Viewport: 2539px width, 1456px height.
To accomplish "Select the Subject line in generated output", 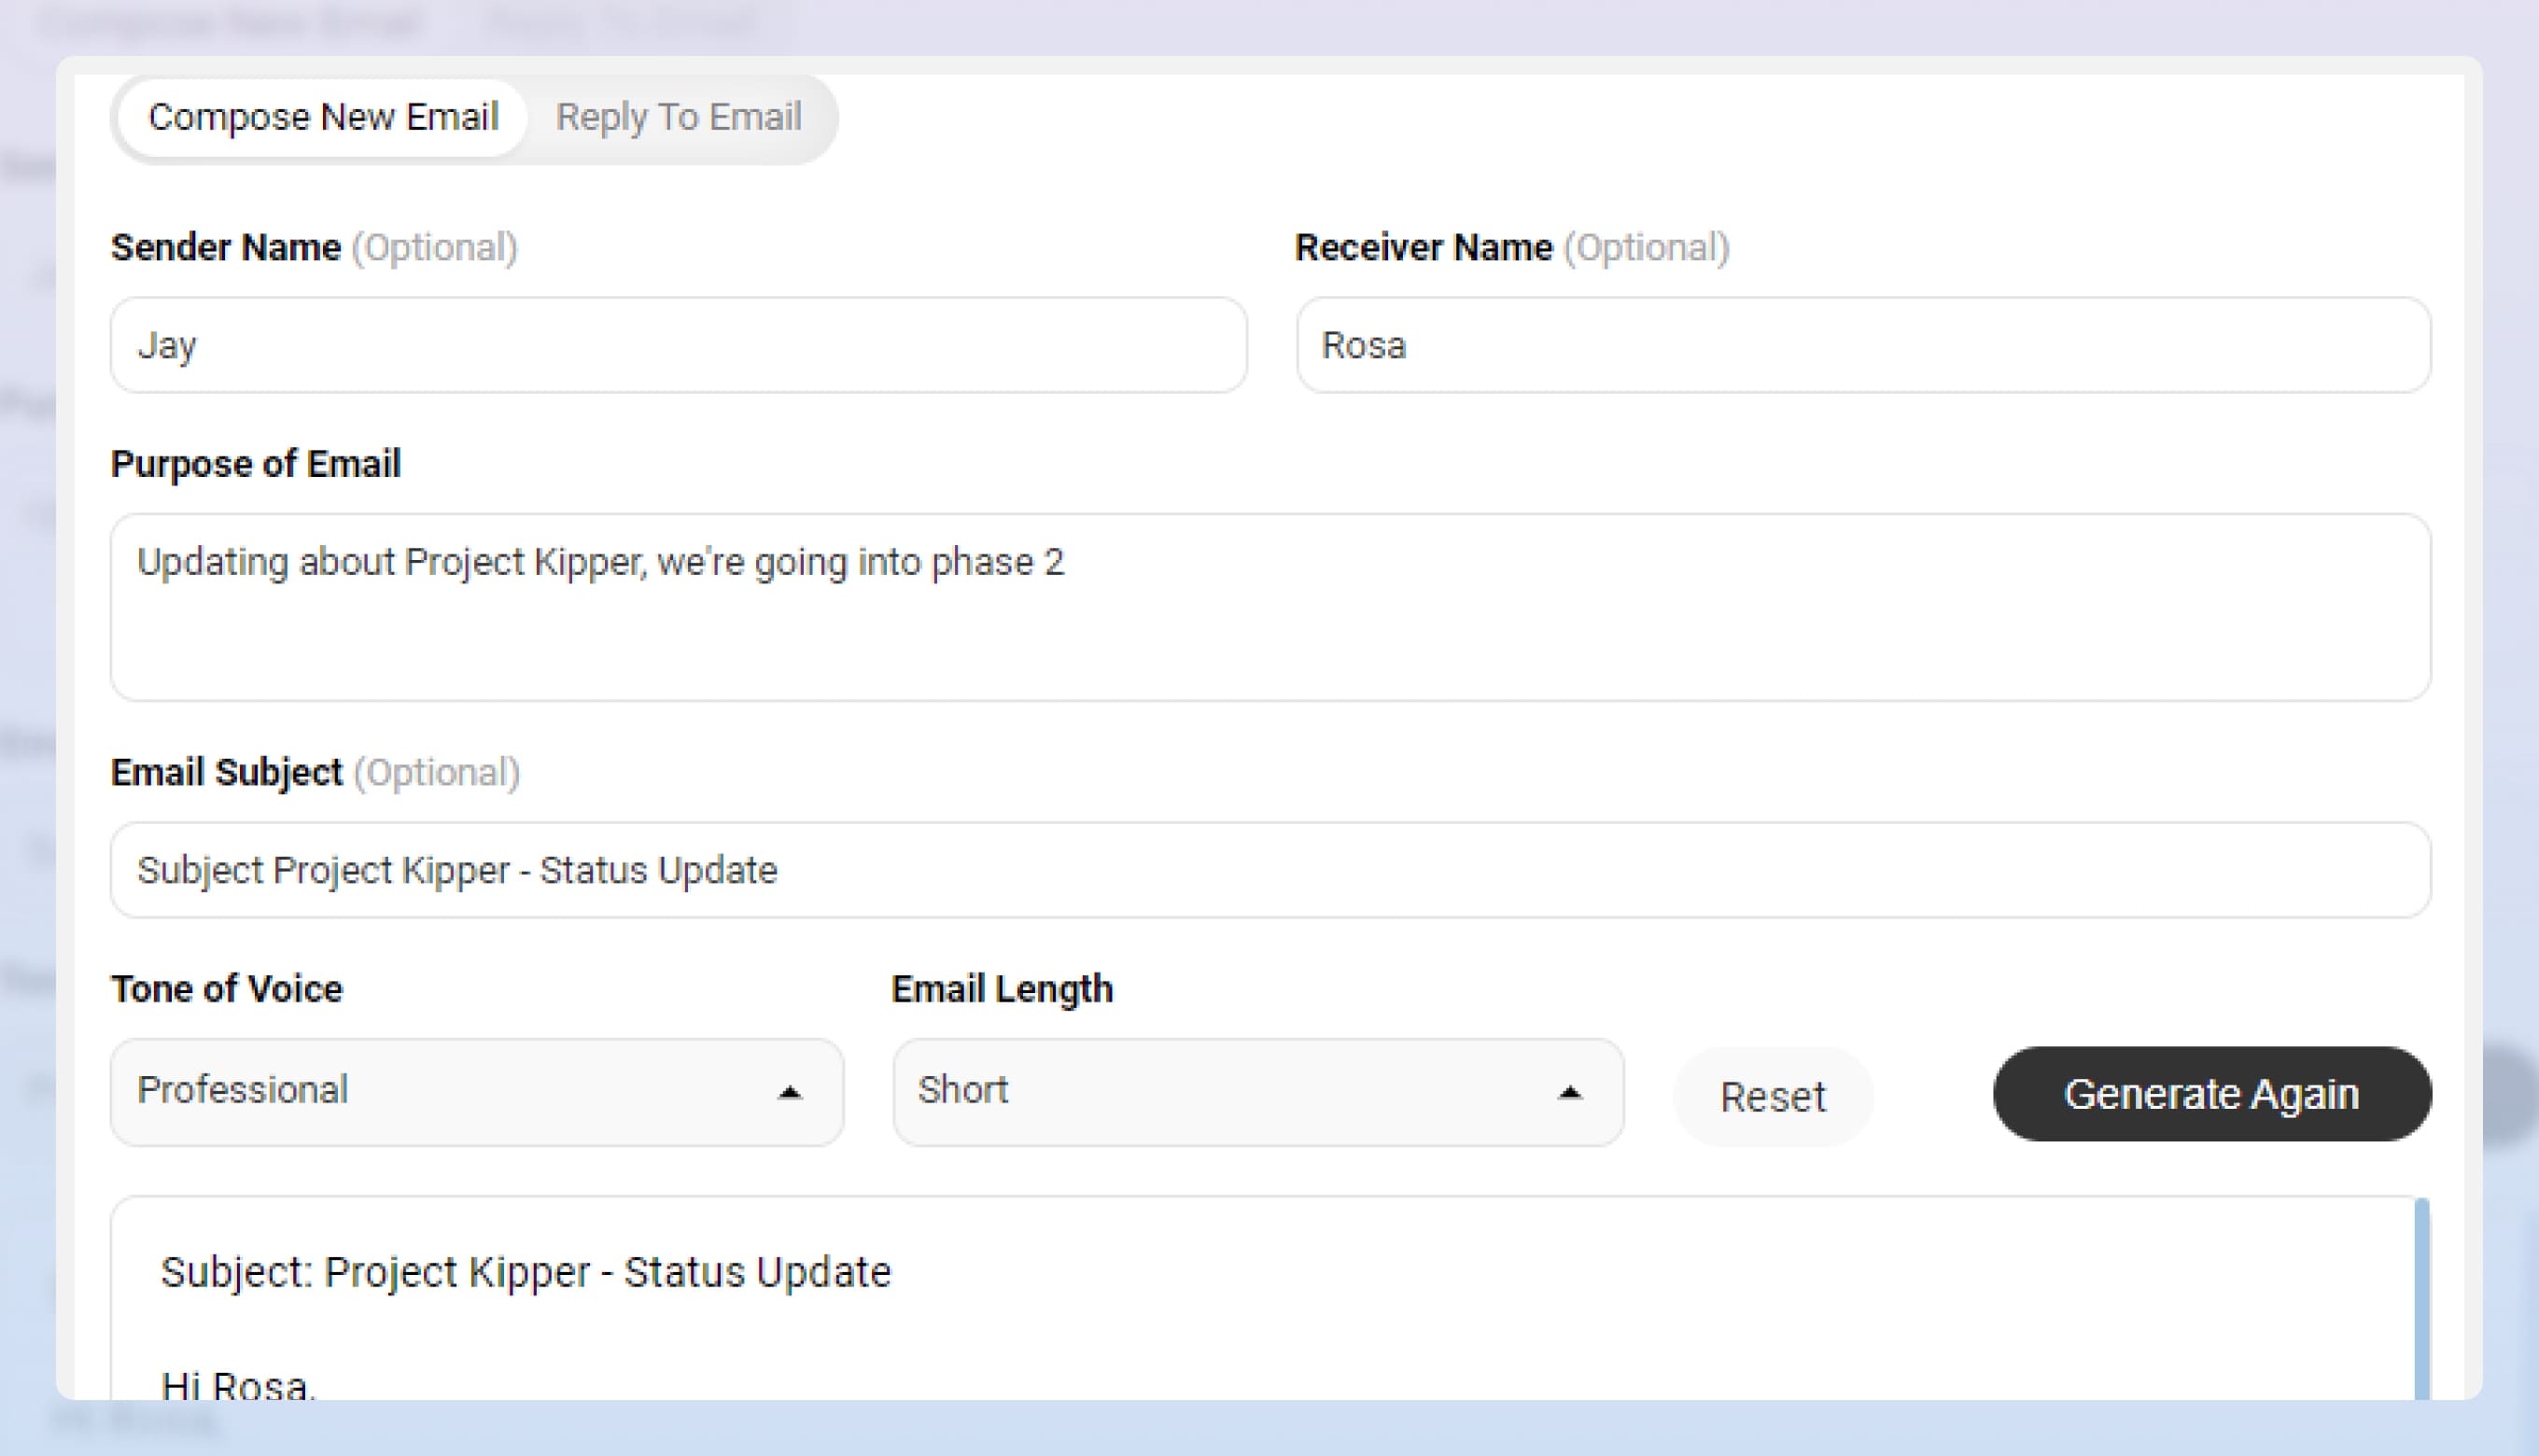I will (527, 1272).
